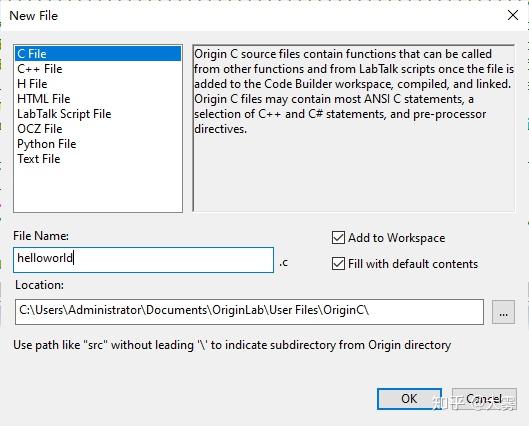Screen dimensions: 529x426
Task: Click the file description text panel
Action: [354, 128]
